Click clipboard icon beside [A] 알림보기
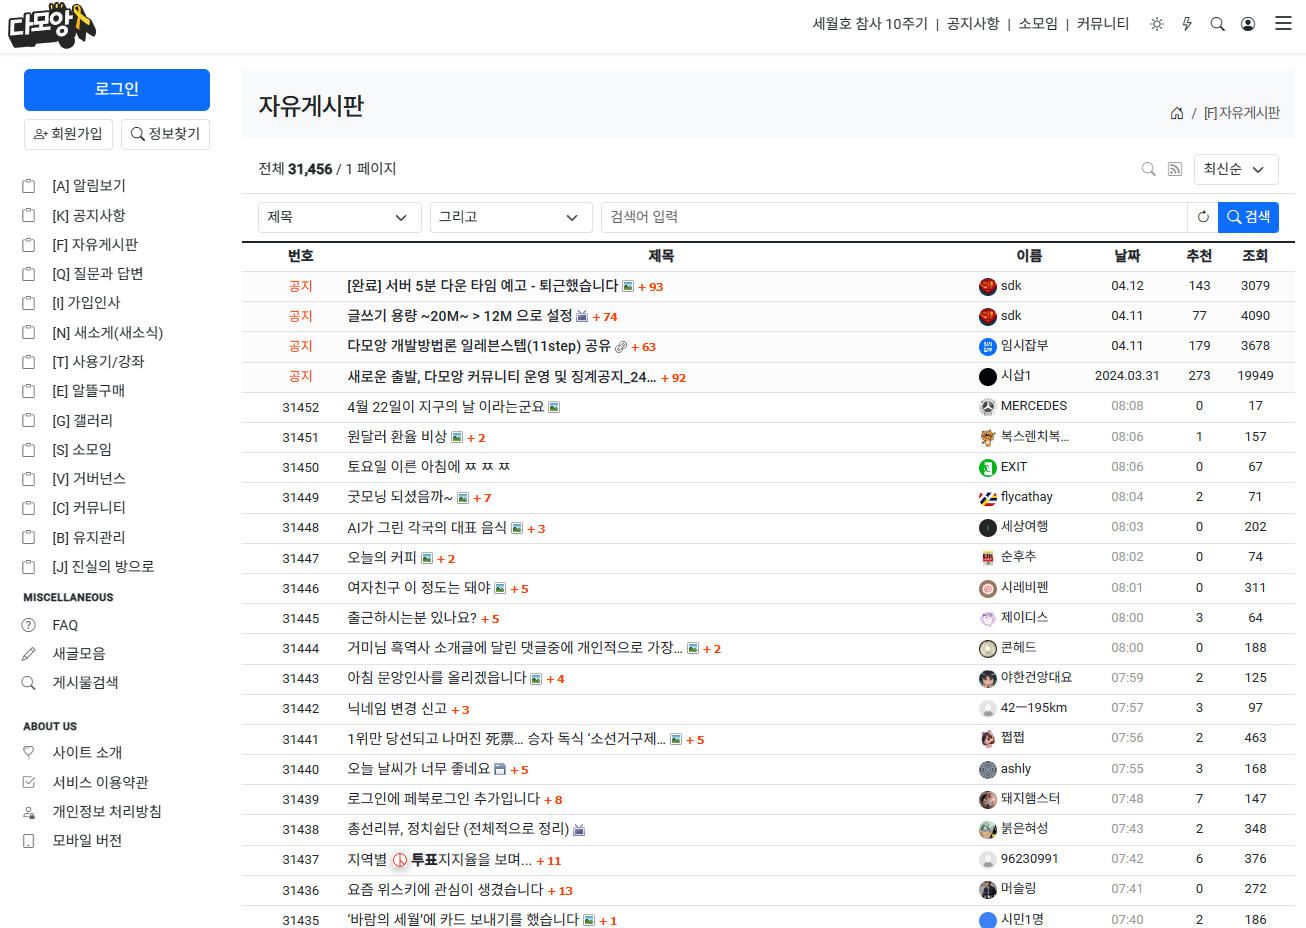The image size is (1306, 928). tap(29, 186)
